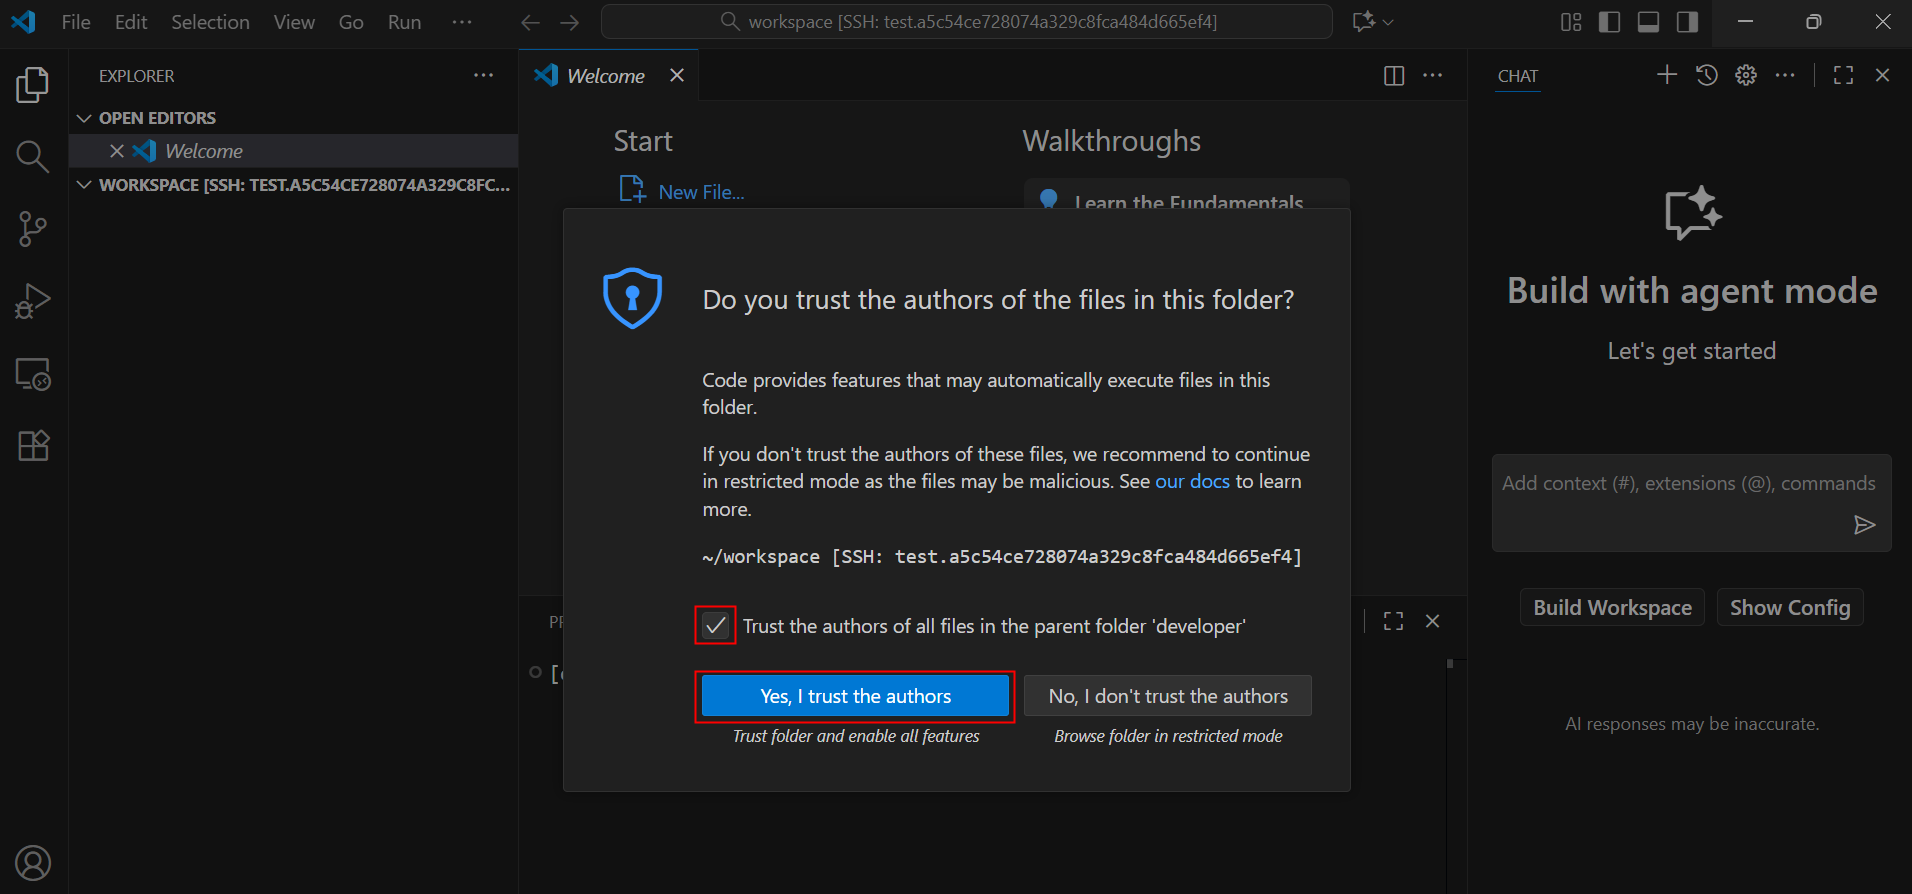The height and width of the screenshot is (894, 1912).
Task: Toggle the bottom panel visibility
Action: tap(1648, 22)
